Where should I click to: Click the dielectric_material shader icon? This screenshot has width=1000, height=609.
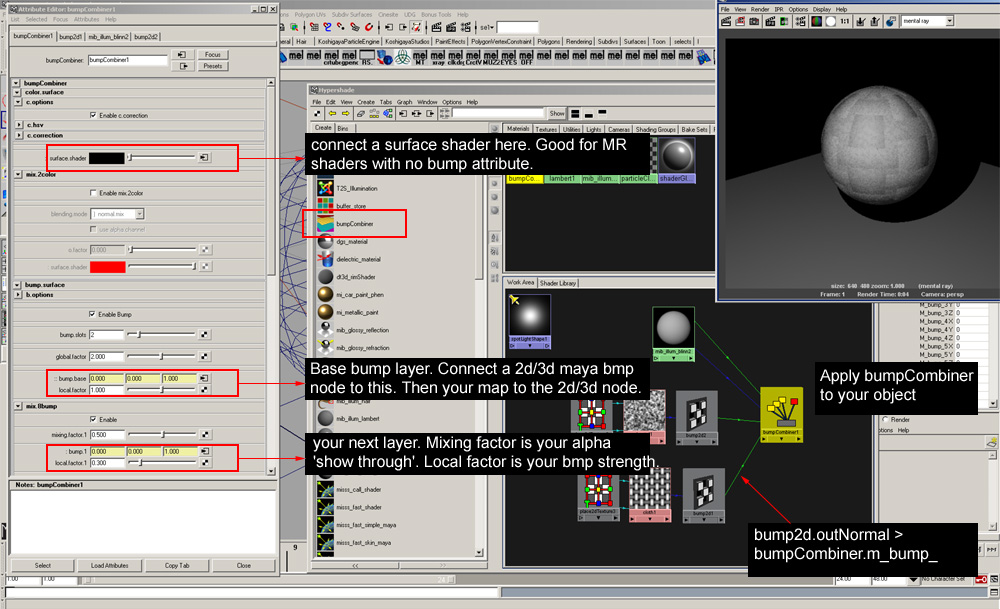point(325,259)
